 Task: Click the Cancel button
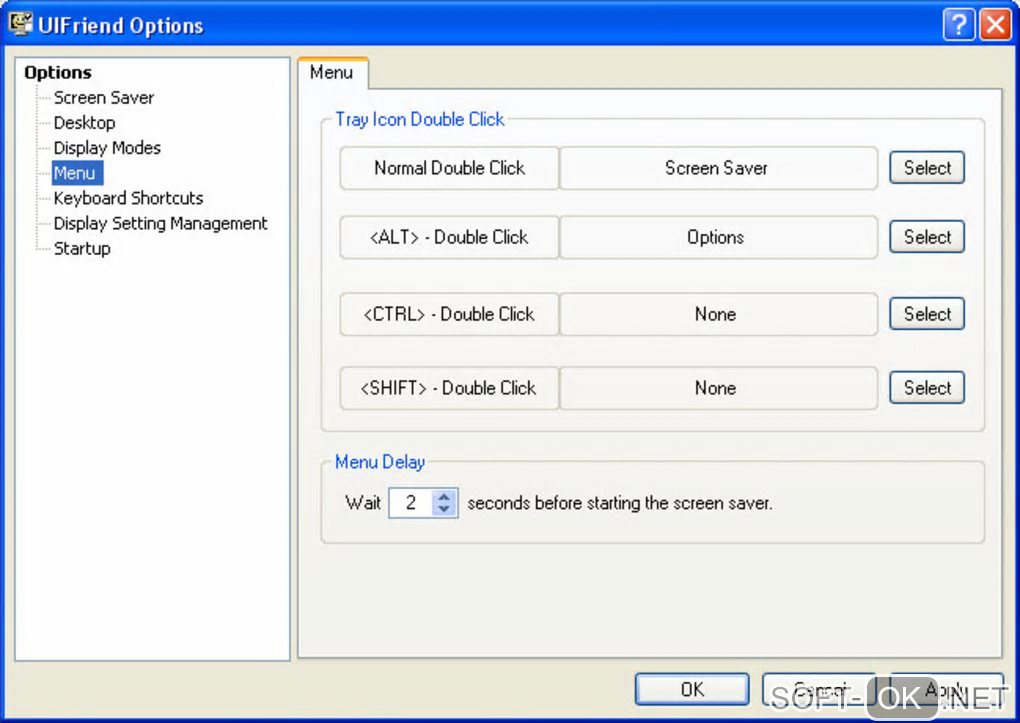coord(820,689)
